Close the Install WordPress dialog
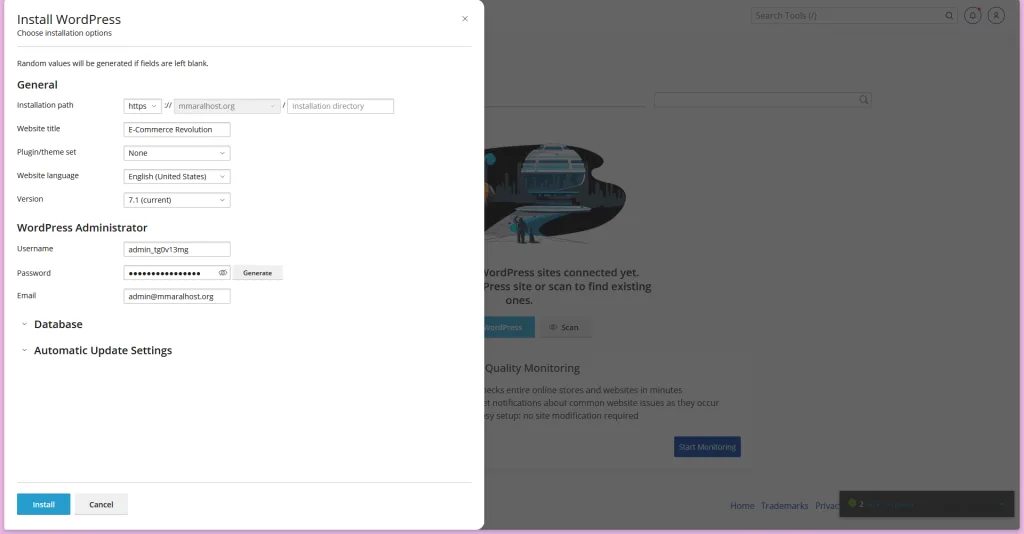Viewport: 1024px width, 534px height. point(465,19)
